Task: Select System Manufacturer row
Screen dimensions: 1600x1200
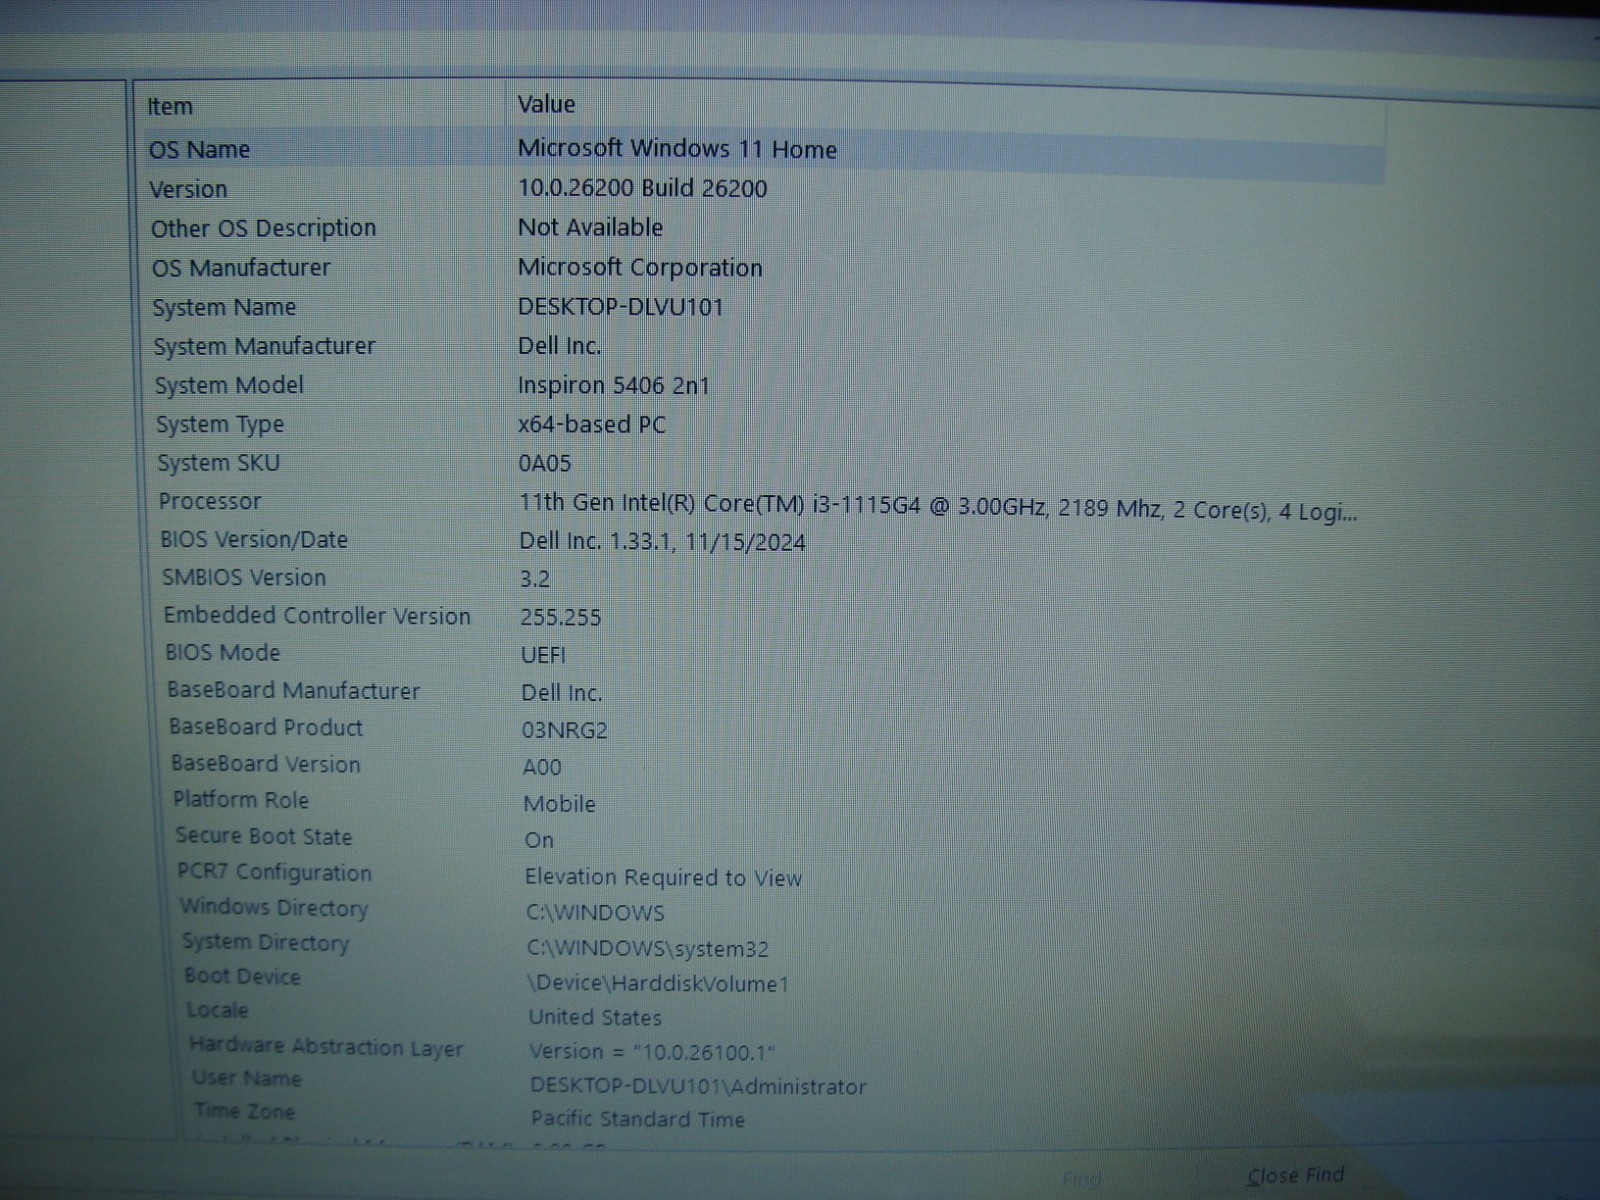Action: (x=264, y=346)
